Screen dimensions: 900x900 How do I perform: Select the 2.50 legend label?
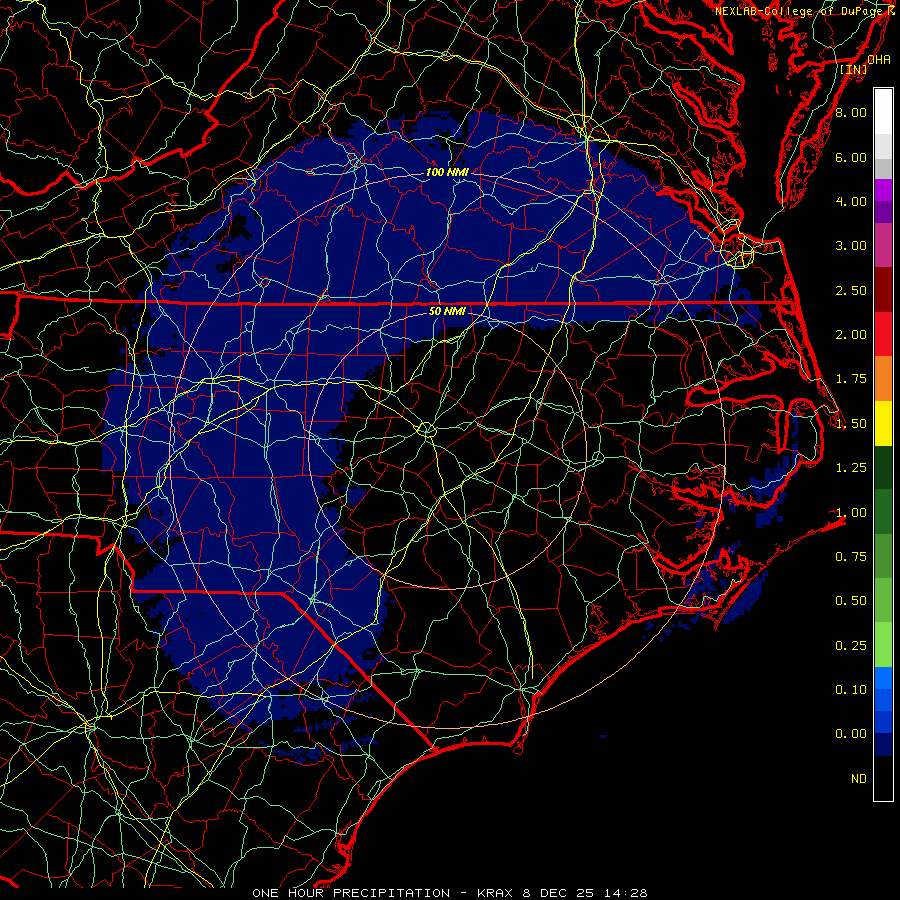coord(851,290)
